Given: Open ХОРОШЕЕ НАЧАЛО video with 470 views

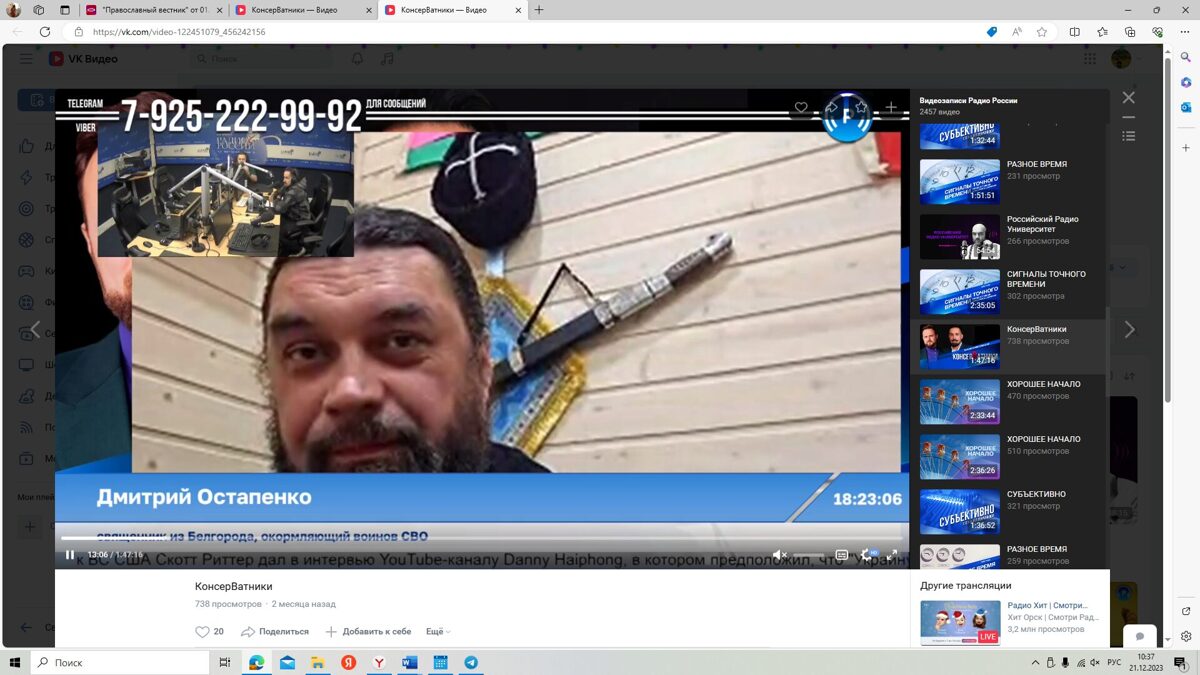Looking at the screenshot, I should (1010, 401).
